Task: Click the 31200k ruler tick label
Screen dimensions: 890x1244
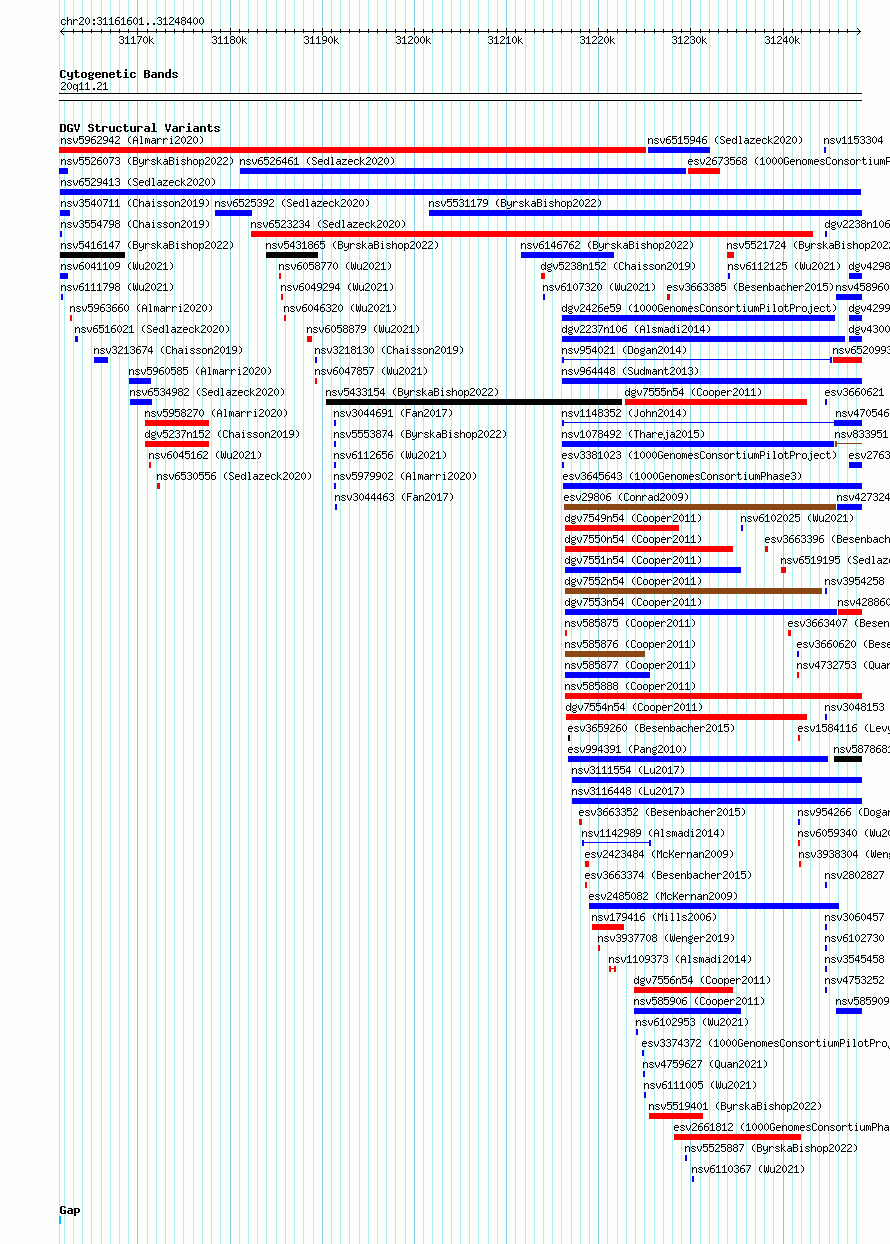Action: click(x=413, y=41)
